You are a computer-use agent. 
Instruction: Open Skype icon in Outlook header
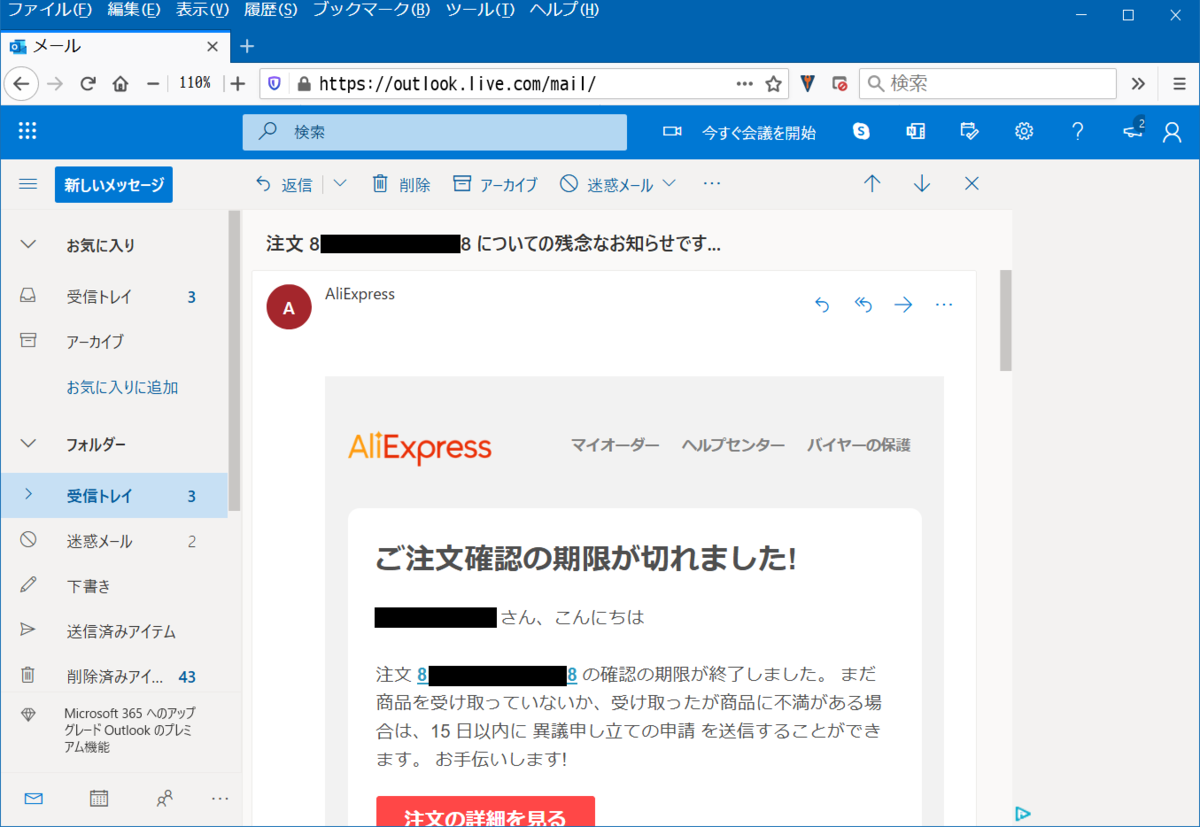(860, 131)
